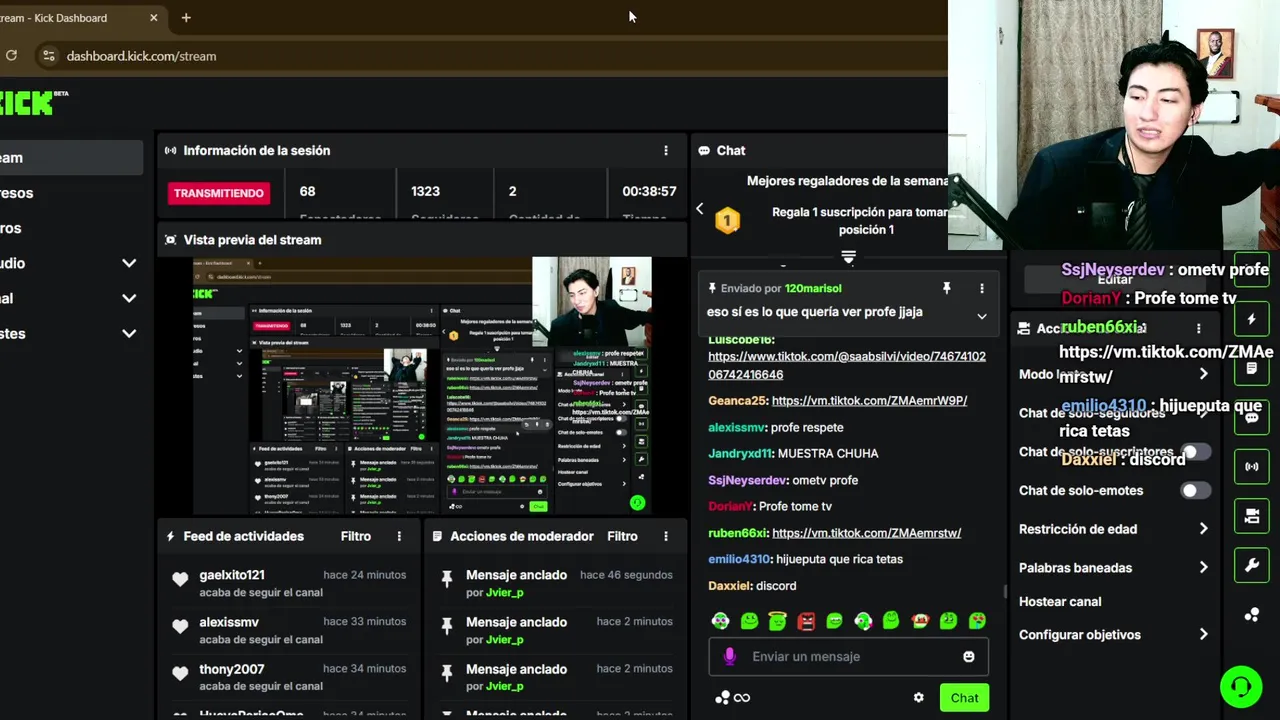The height and width of the screenshot is (720, 1280).
Task: Open the wrench tools icon in right rail
Action: (1251, 565)
